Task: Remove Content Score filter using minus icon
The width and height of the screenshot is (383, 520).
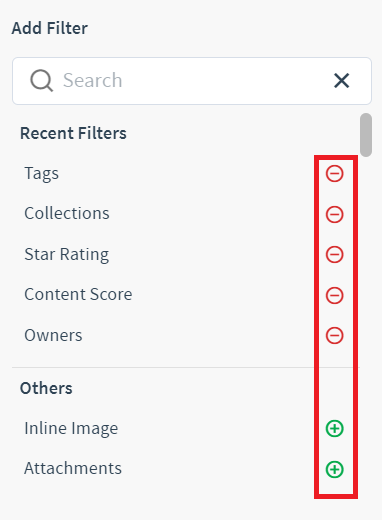Action: pyautogui.click(x=334, y=295)
